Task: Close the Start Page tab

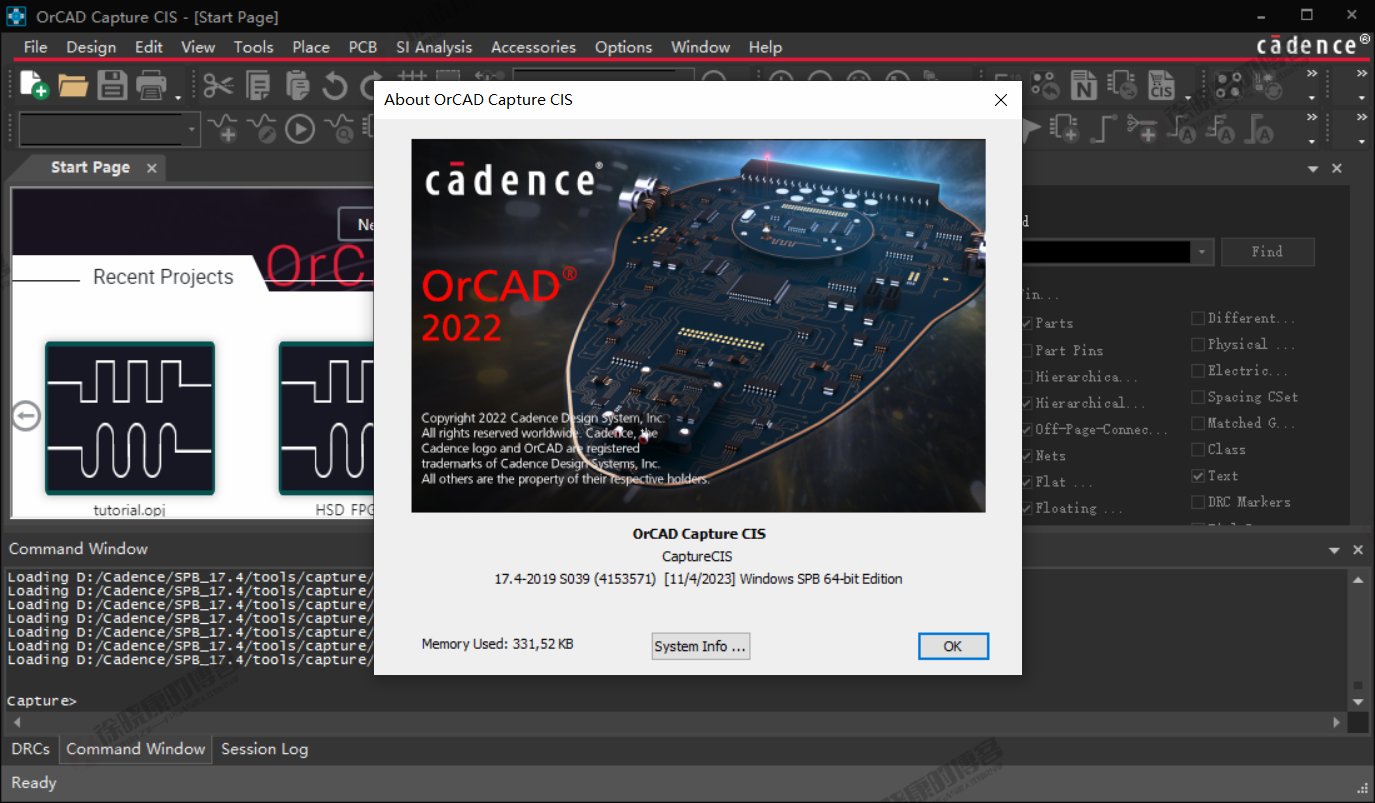Action: pyautogui.click(x=152, y=168)
